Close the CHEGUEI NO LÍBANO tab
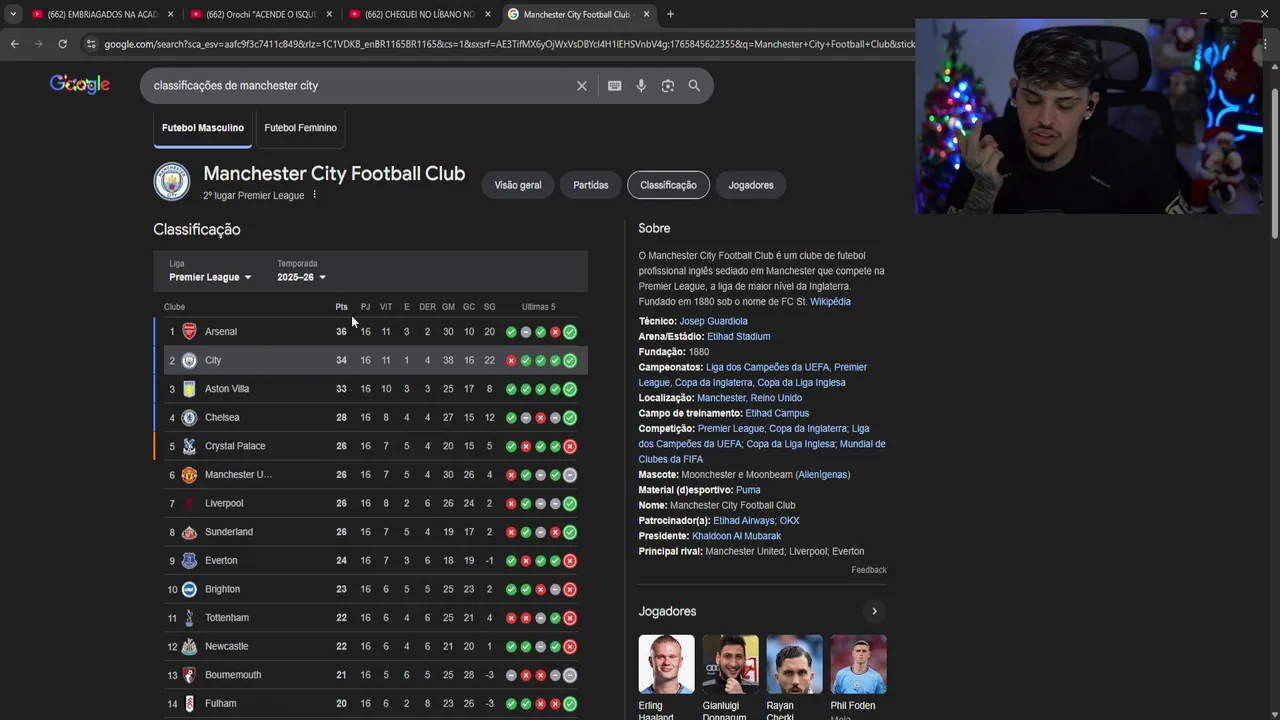The width and height of the screenshot is (1280, 720). pyautogui.click(x=488, y=14)
